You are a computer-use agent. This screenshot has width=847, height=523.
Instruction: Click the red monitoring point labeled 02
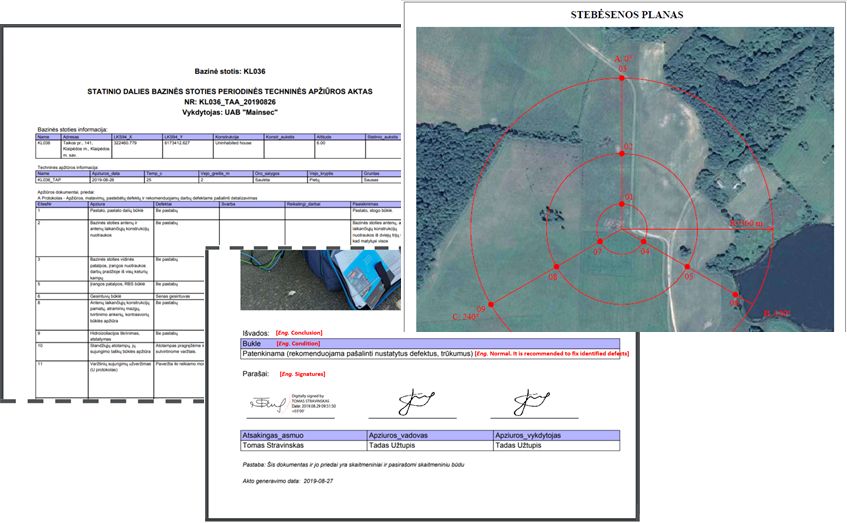pos(622,154)
